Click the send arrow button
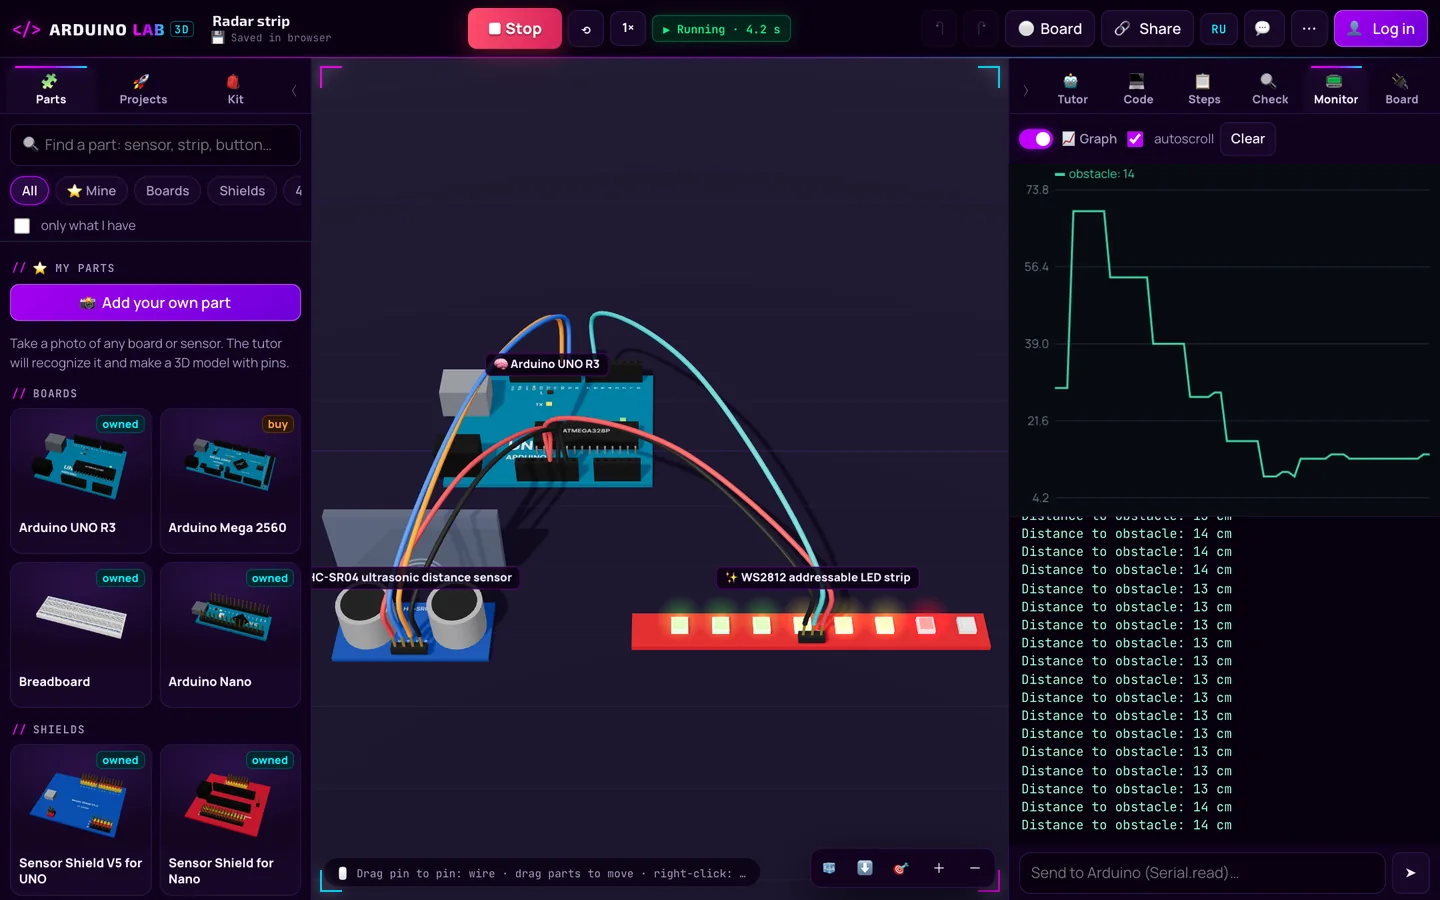 pyautogui.click(x=1411, y=873)
